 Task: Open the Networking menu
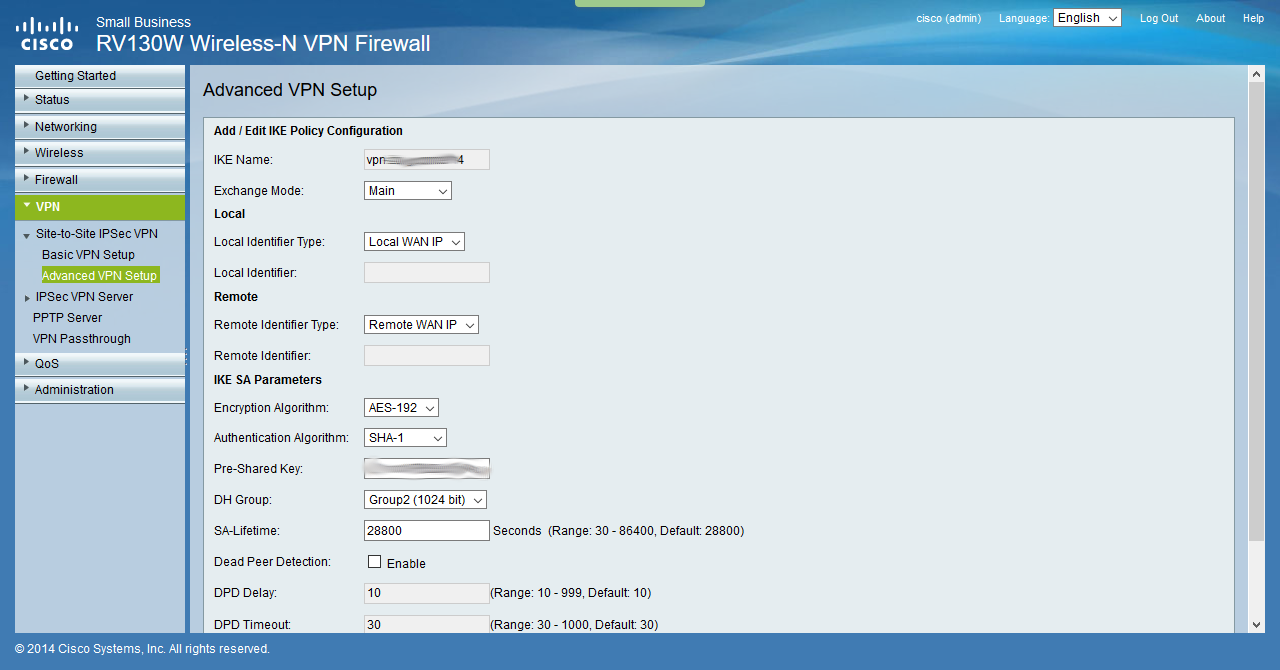pyautogui.click(x=100, y=127)
